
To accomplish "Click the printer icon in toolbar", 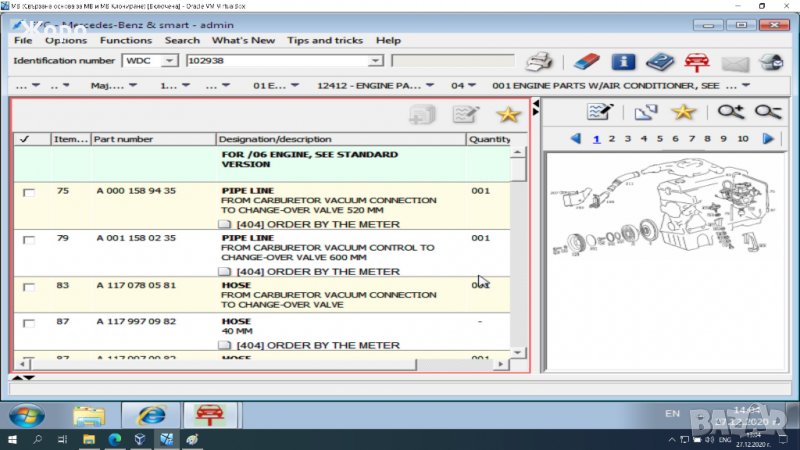I will click(539, 62).
